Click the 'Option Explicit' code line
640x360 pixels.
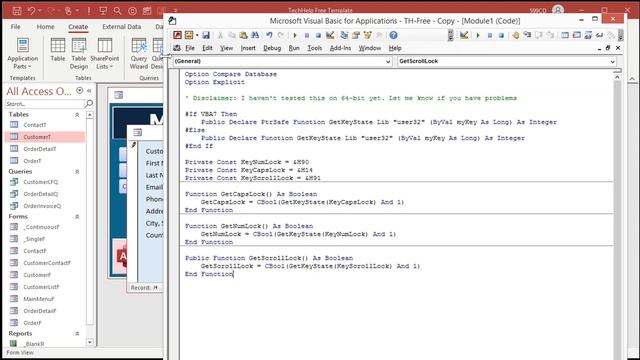coord(215,82)
